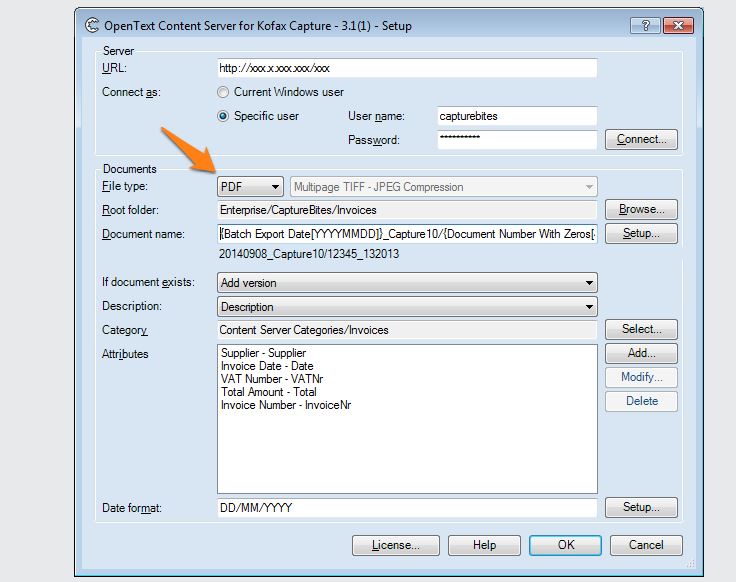Click the Kofax Capture app icon in title bar
The image size is (736, 582).
point(92,25)
